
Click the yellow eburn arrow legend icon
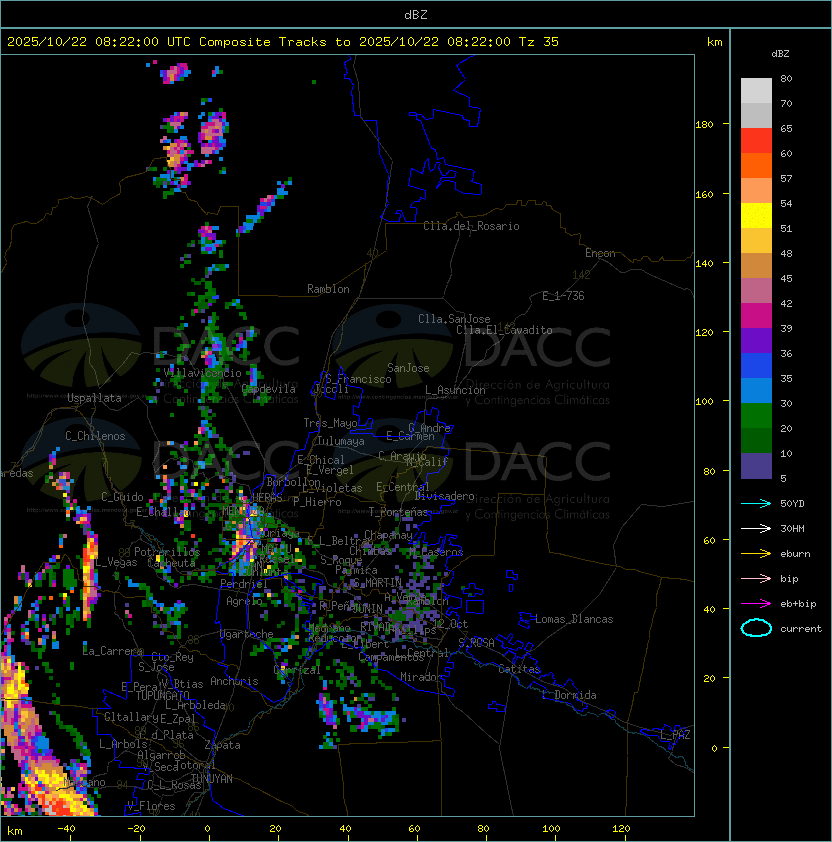pyautogui.click(x=756, y=554)
